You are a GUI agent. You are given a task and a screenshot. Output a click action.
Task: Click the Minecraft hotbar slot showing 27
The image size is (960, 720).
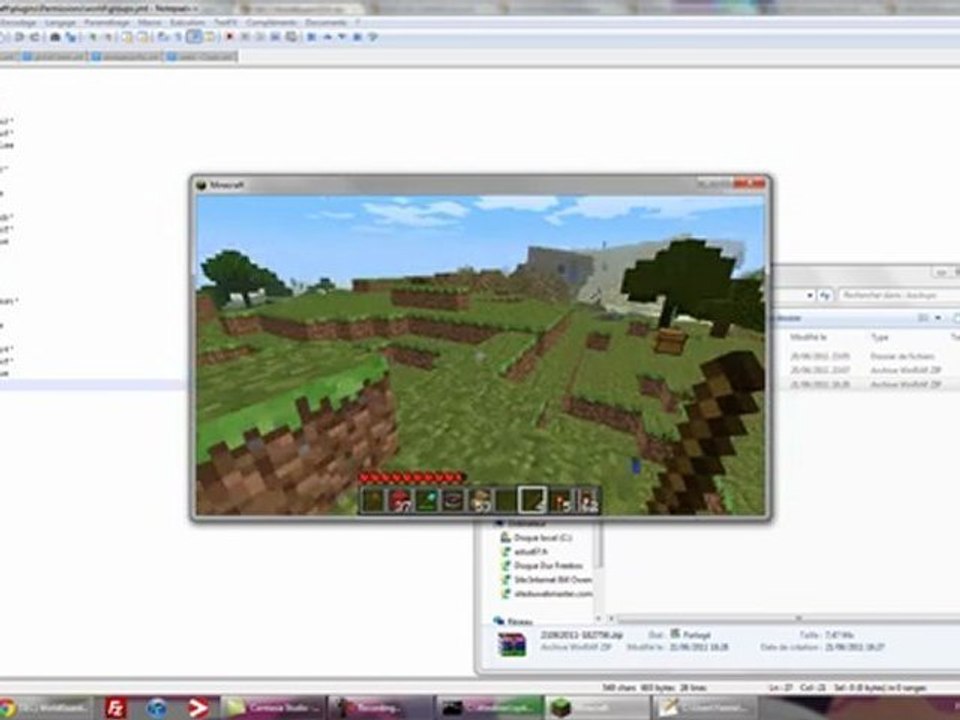click(400, 501)
